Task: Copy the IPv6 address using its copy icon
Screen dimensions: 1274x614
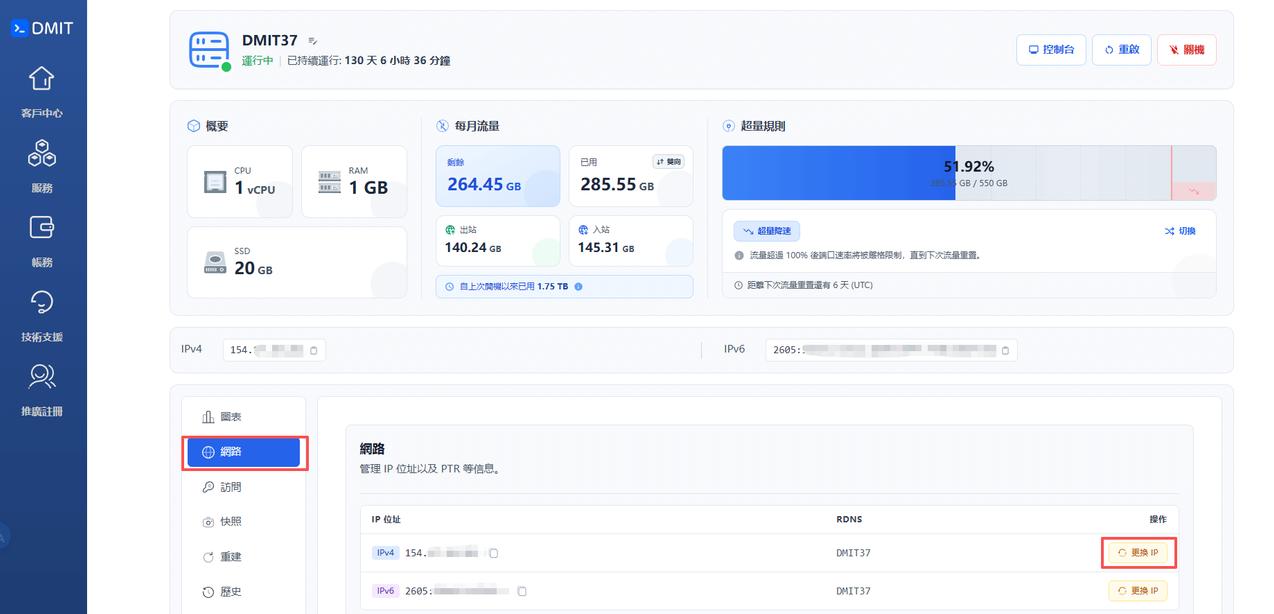Action: click(1004, 350)
